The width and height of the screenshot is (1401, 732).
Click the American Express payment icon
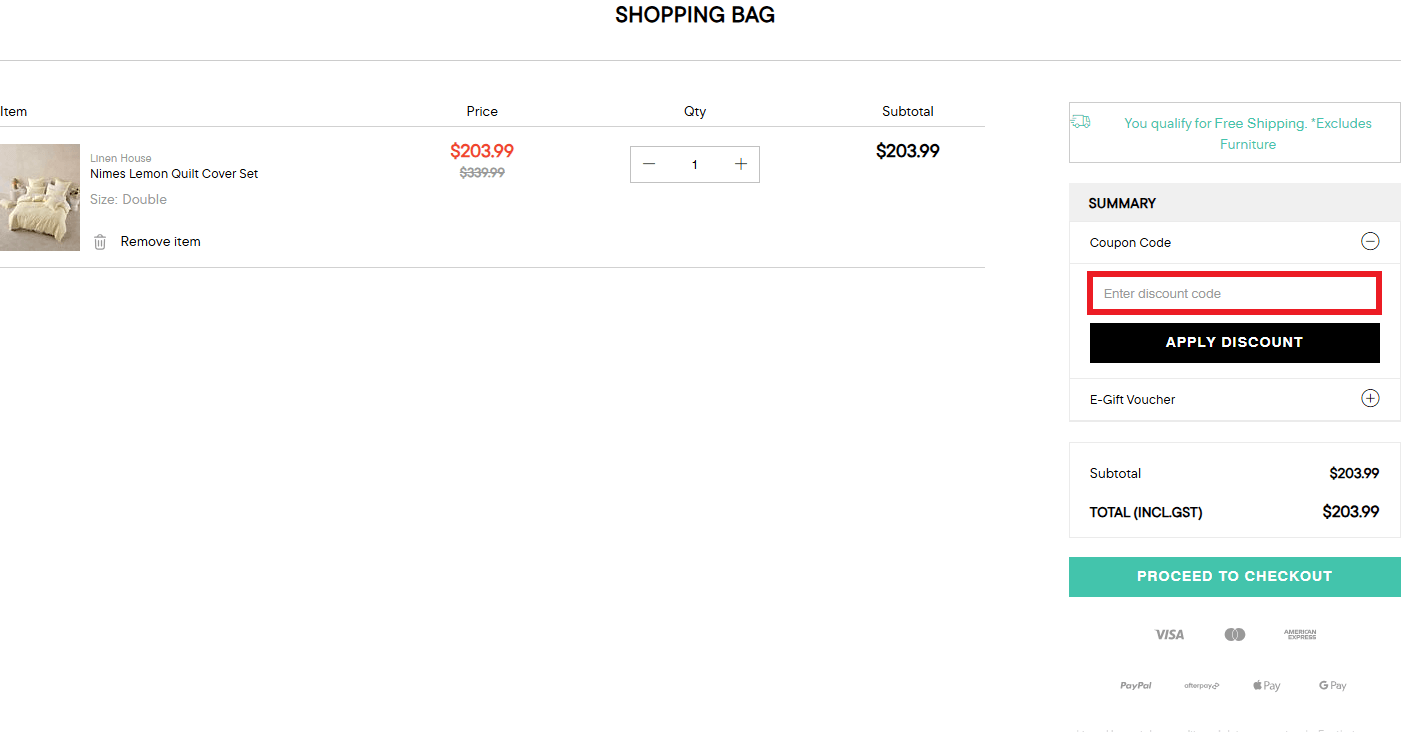click(x=1299, y=634)
